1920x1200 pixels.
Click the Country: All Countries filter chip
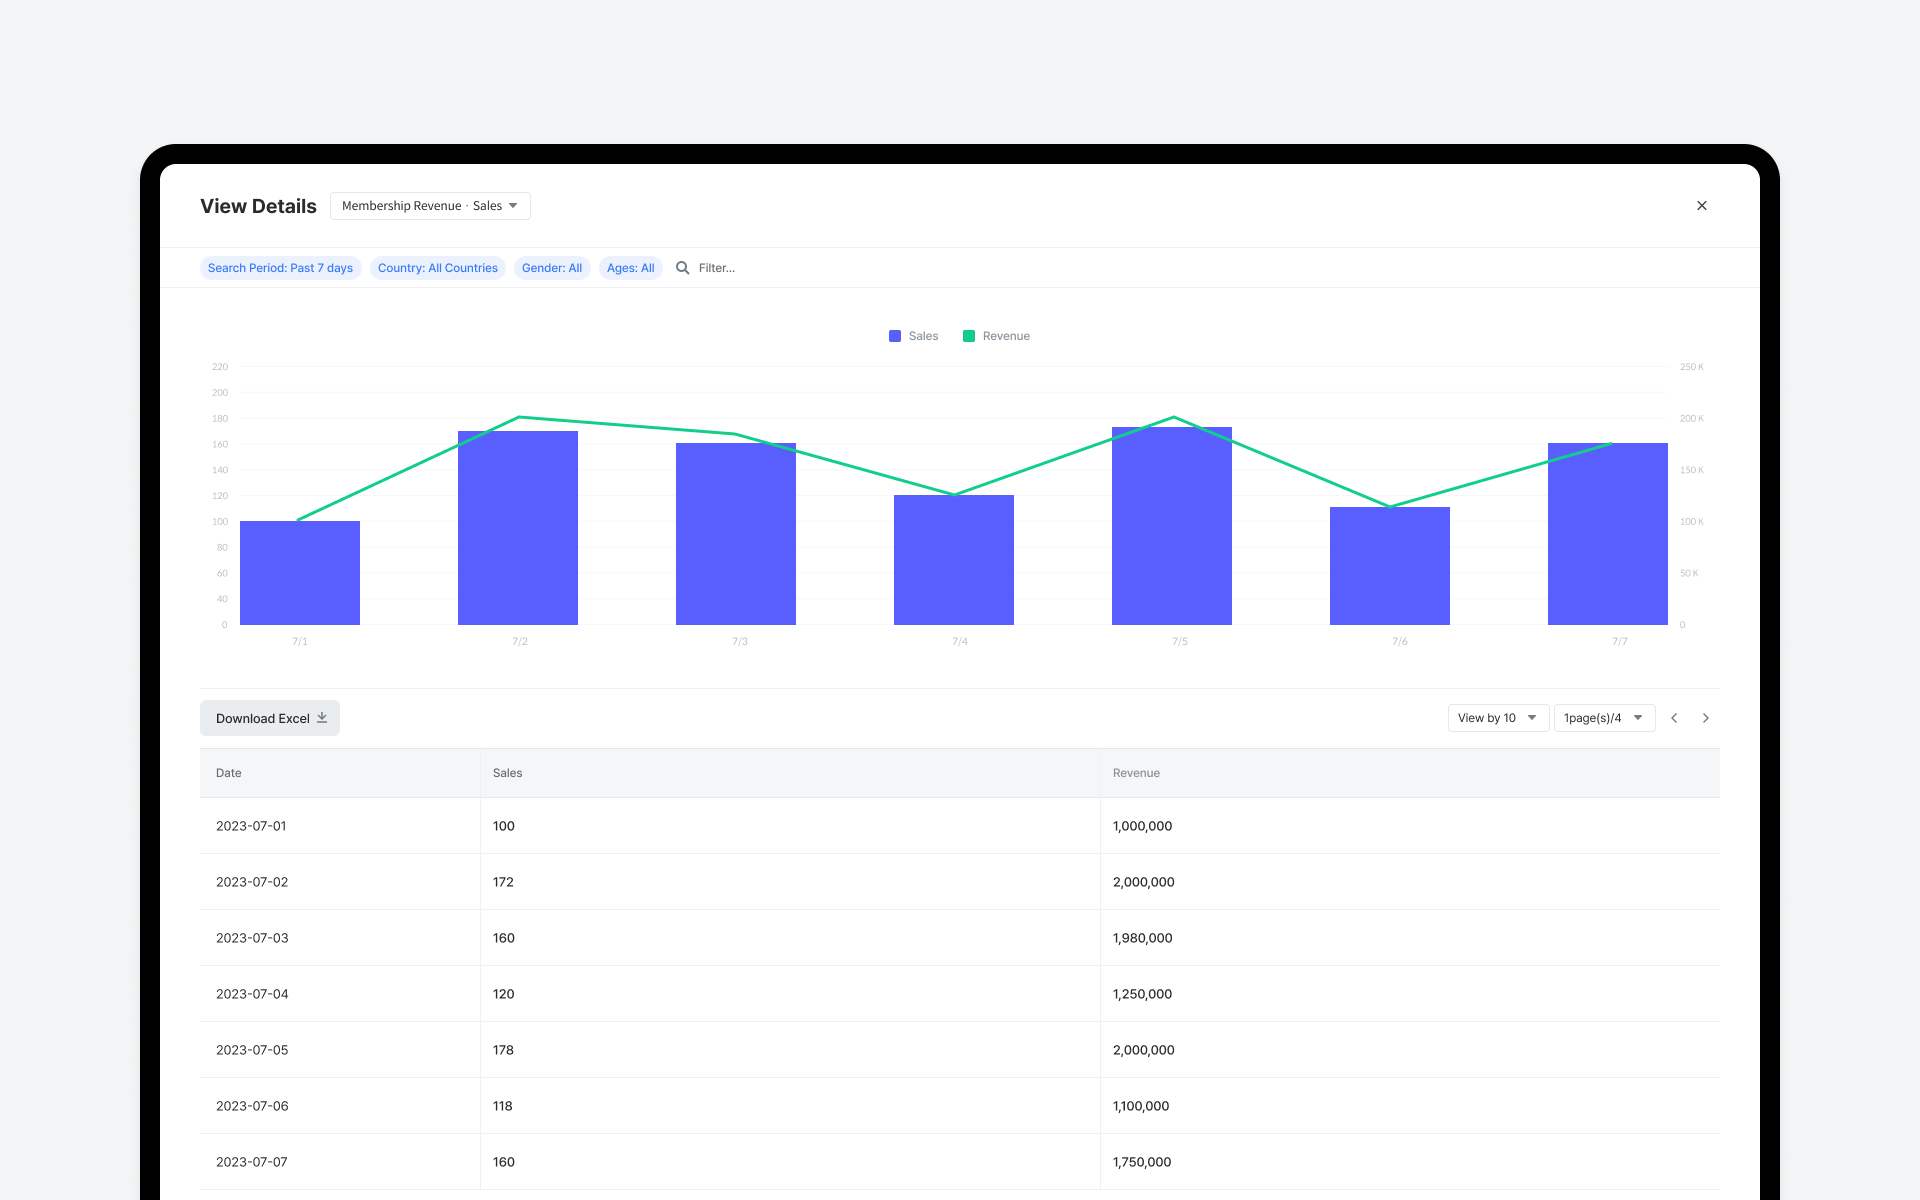pos(438,268)
